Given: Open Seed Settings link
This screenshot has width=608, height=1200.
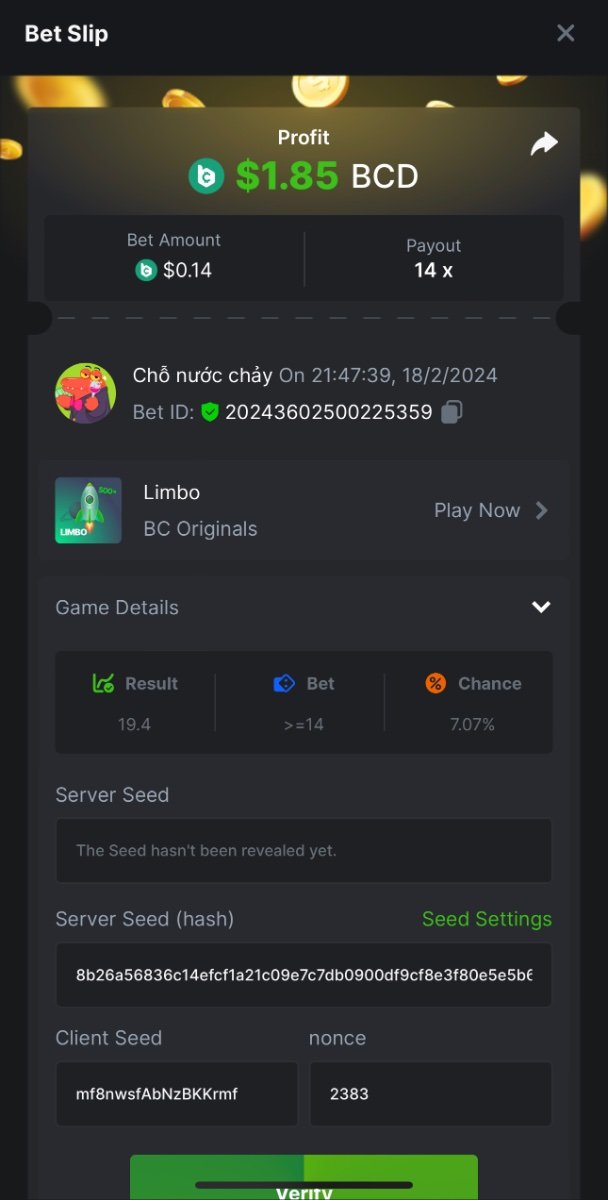Looking at the screenshot, I should click(486, 919).
